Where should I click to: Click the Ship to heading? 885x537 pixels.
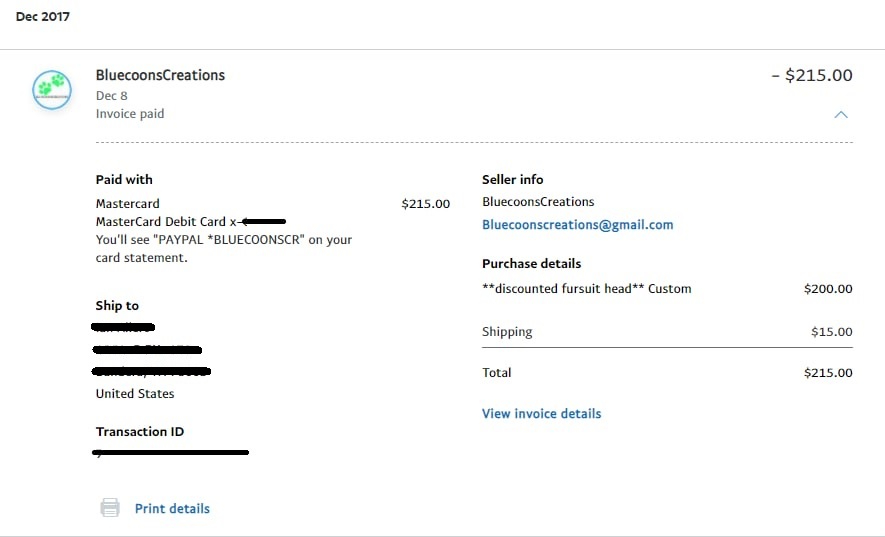coord(117,305)
